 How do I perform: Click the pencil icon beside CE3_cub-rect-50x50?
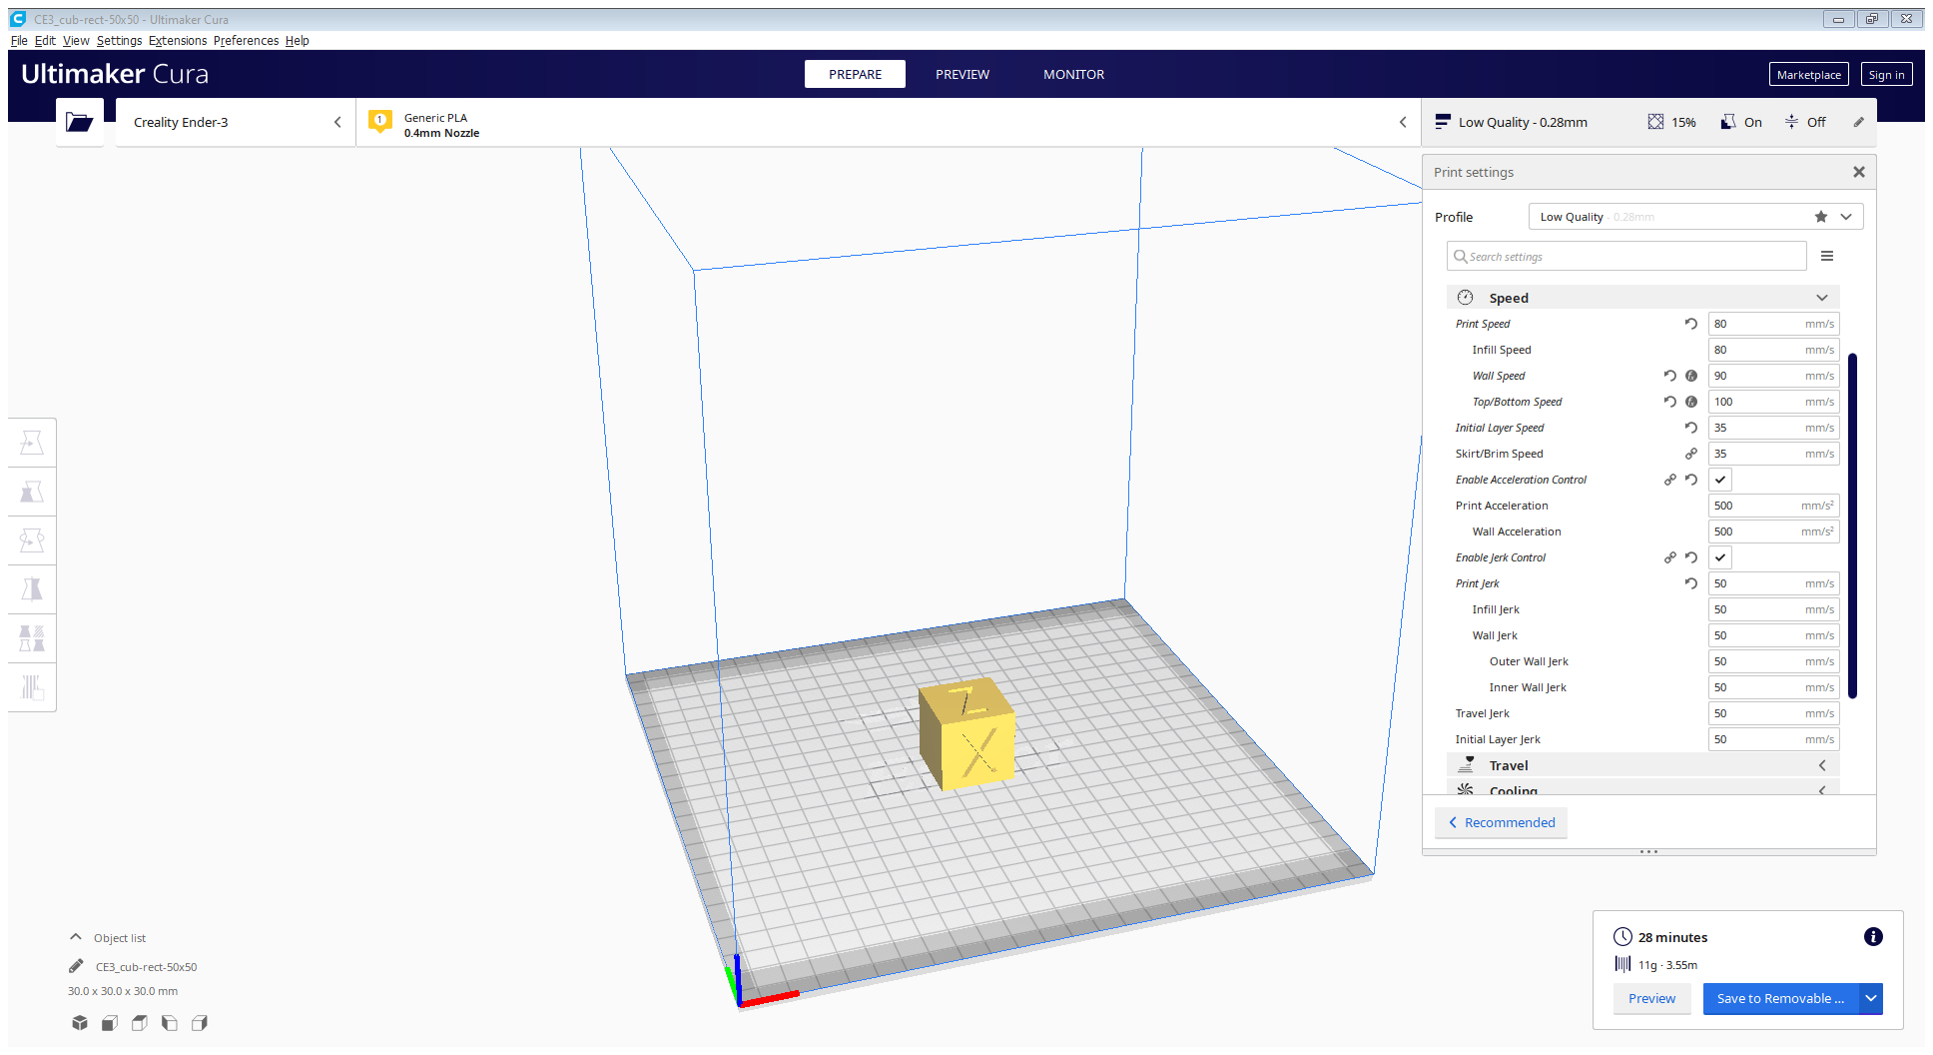tap(76, 966)
